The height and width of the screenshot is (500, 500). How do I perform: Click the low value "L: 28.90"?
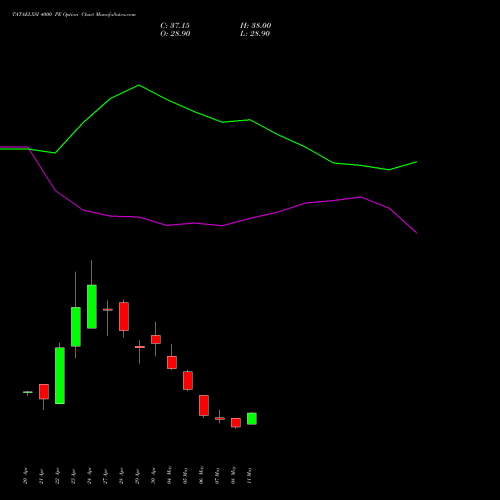[255, 34]
